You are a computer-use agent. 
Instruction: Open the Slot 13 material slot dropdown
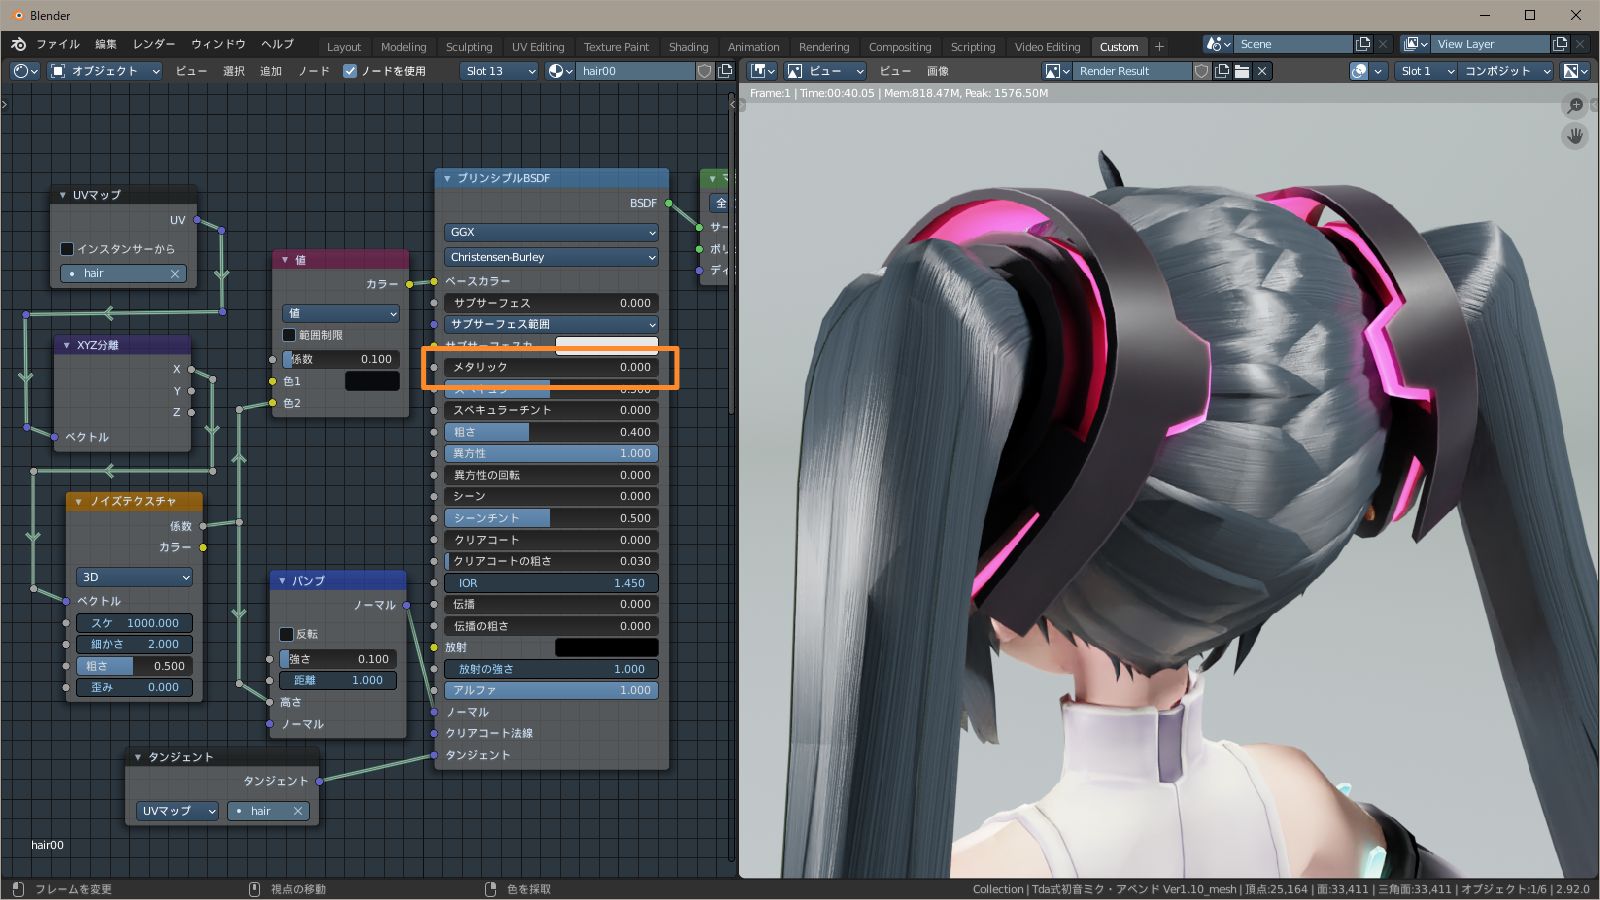pos(500,71)
